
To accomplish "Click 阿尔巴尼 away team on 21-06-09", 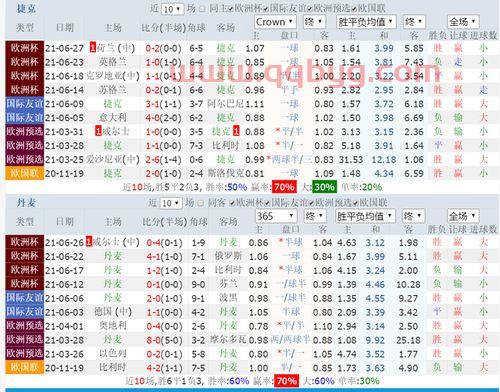I will 225,104.
